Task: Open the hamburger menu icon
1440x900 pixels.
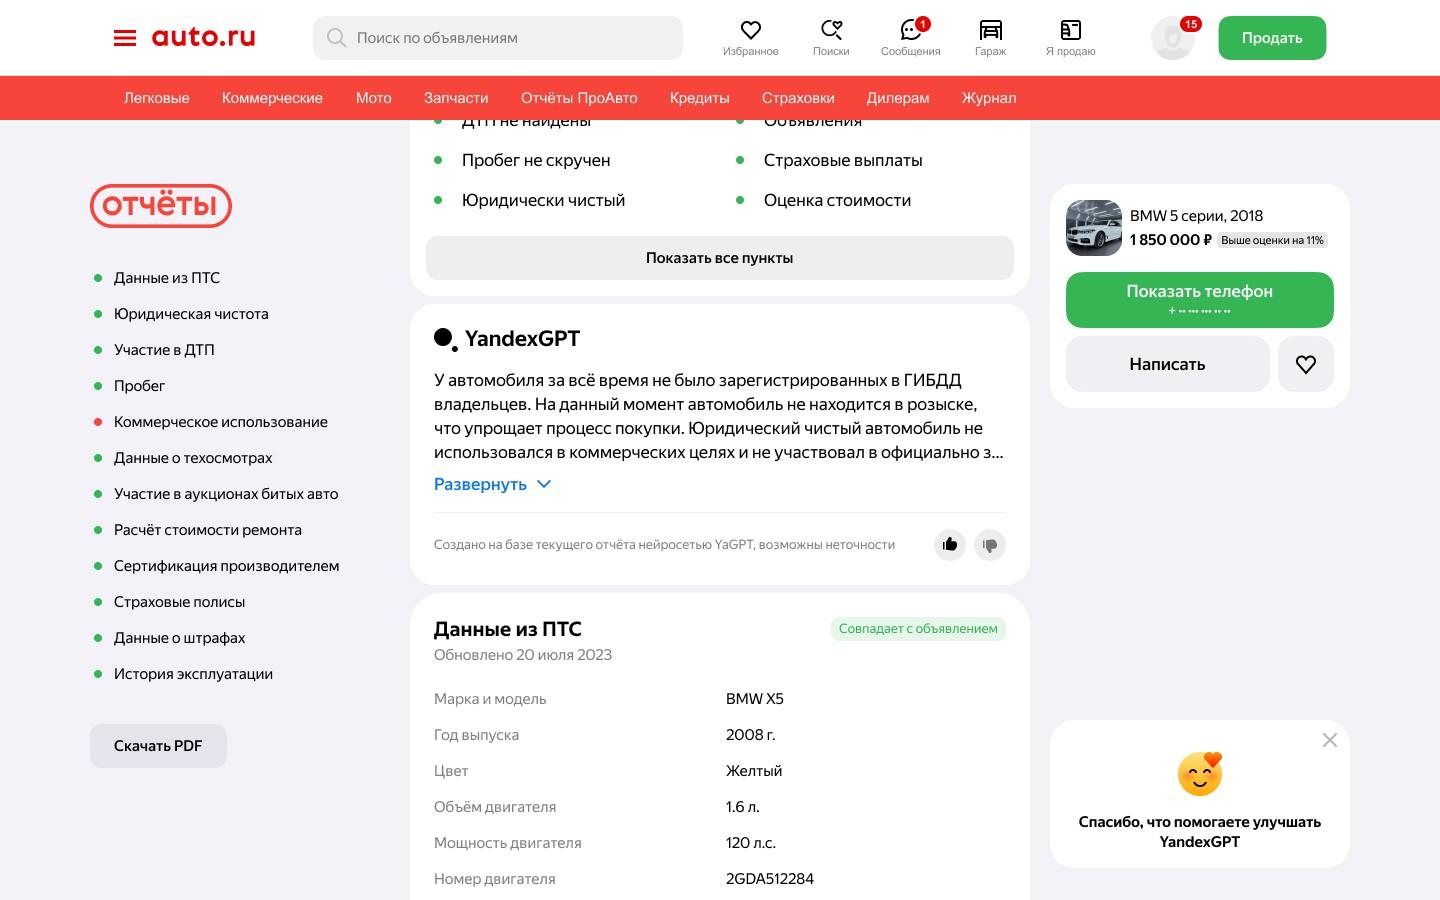Action: [x=125, y=38]
